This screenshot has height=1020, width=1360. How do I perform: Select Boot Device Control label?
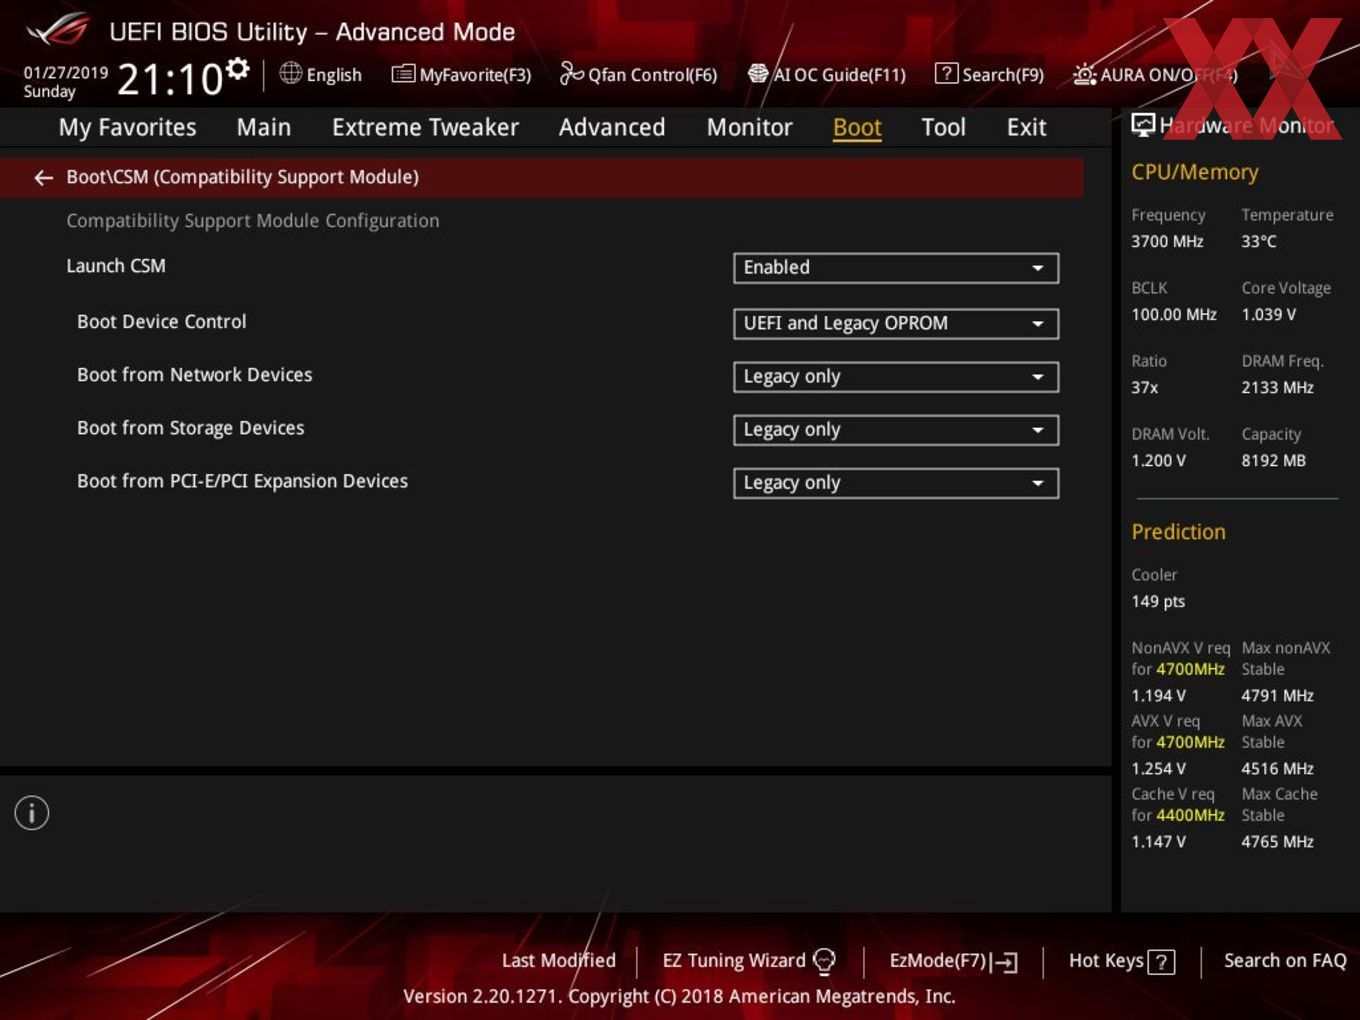tap(161, 322)
